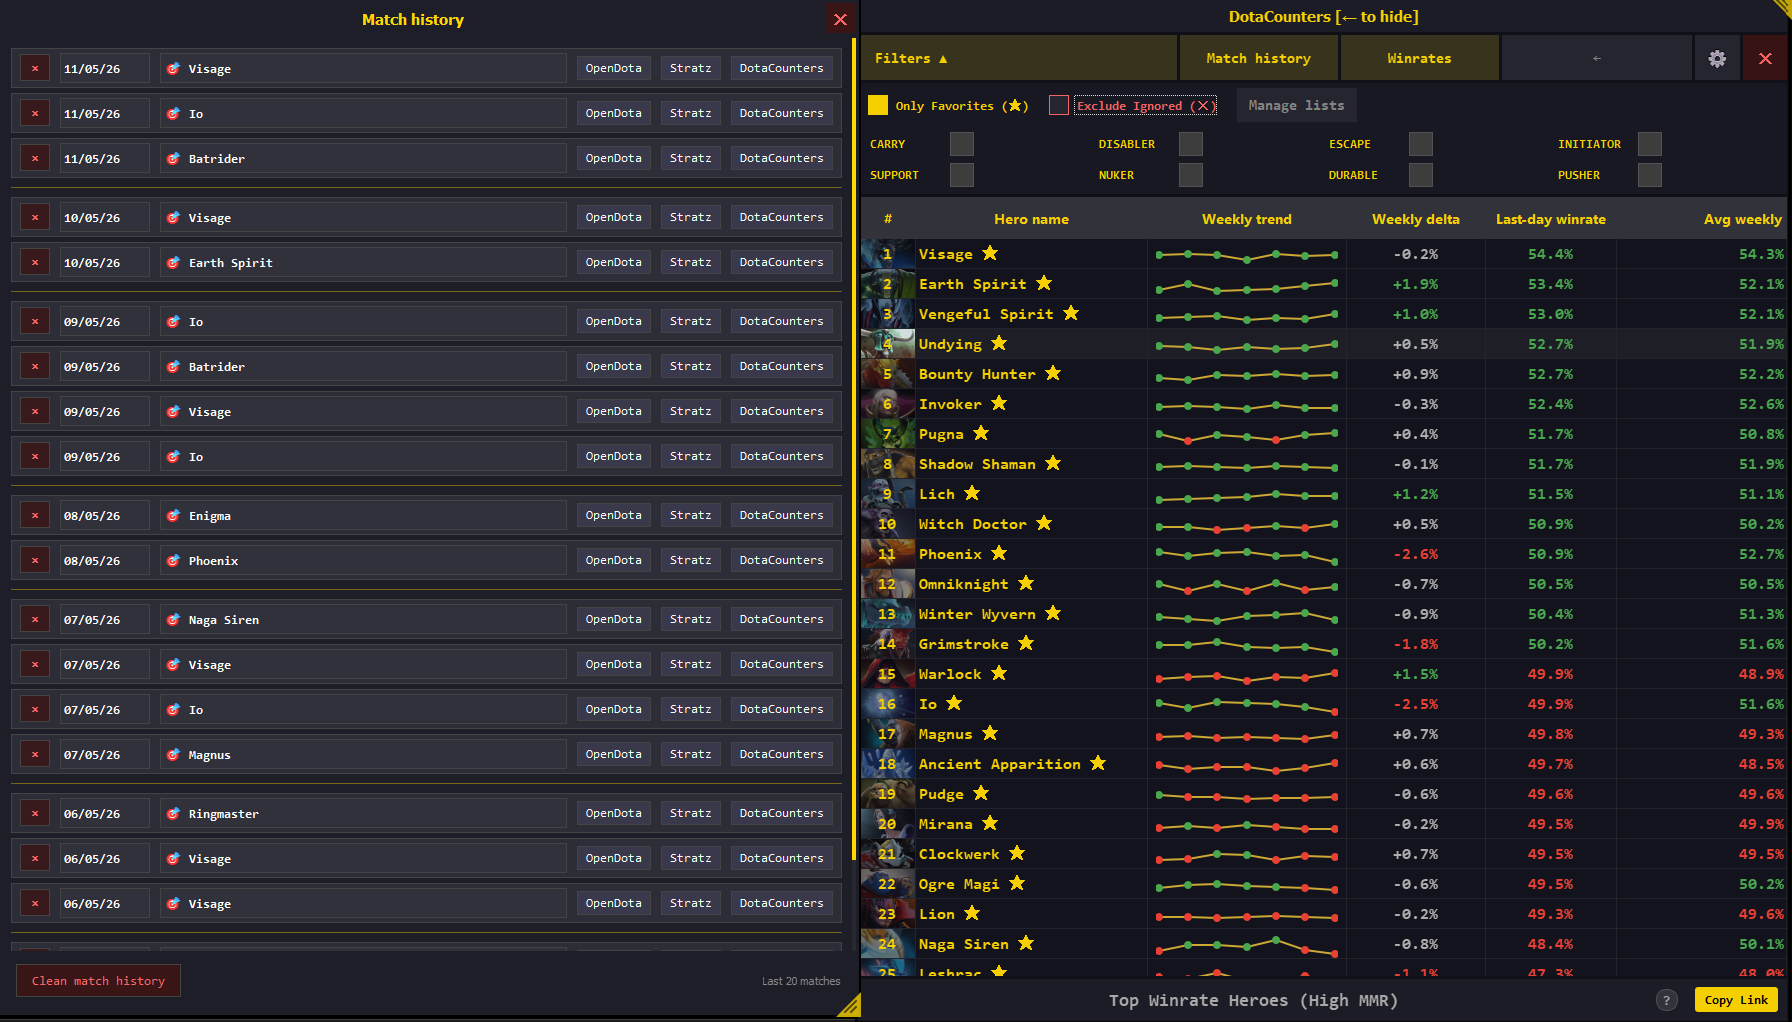Select the Grimstroke hero name
Image resolution: width=1792 pixels, height=1022 pixels.
coord(963,644)
